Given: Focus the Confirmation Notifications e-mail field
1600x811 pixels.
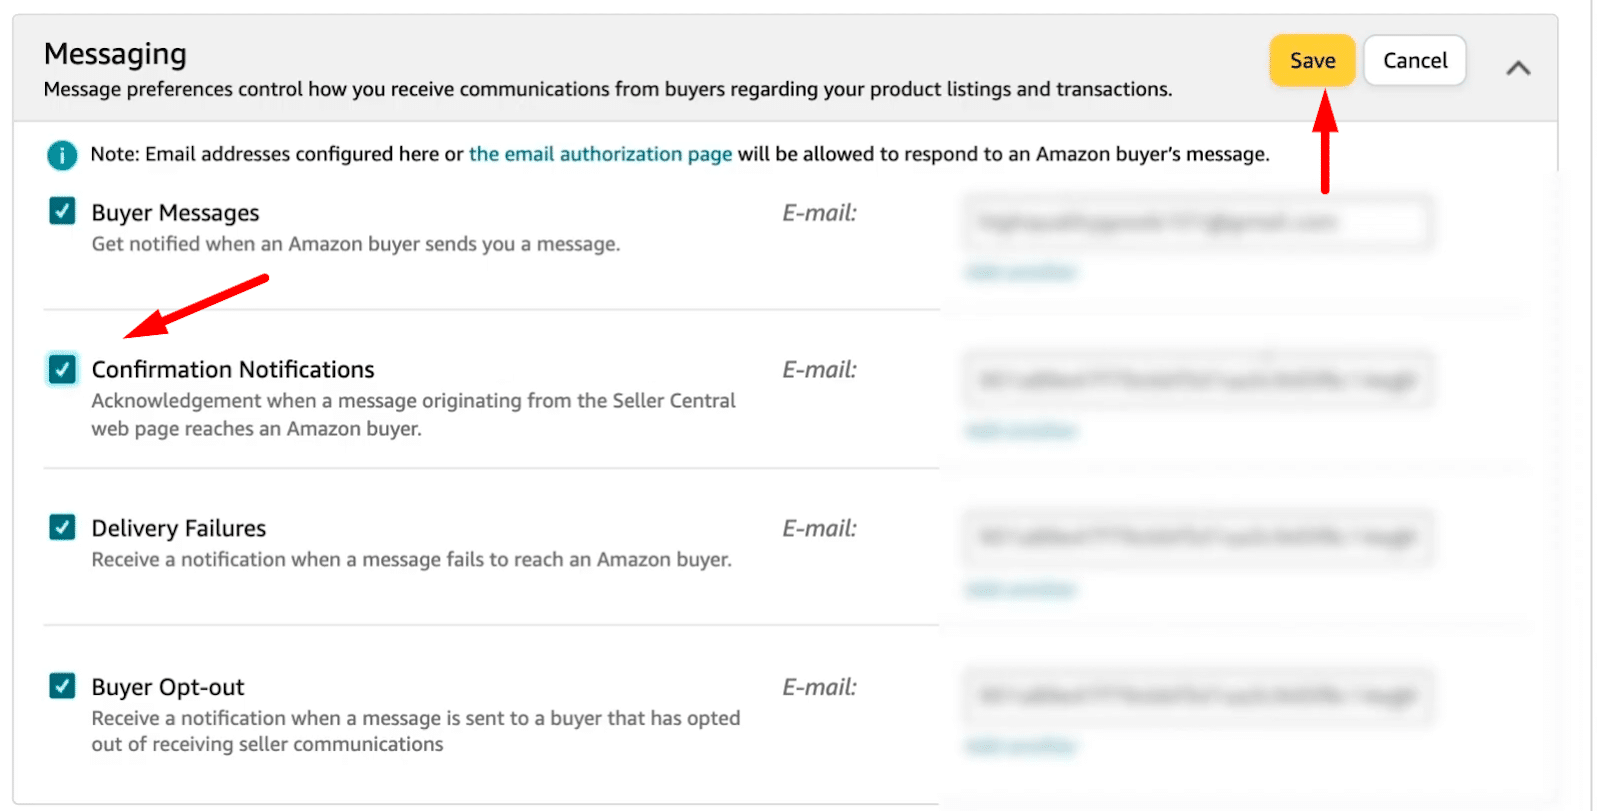Looking at the screenshot, I should (1197, 380).
